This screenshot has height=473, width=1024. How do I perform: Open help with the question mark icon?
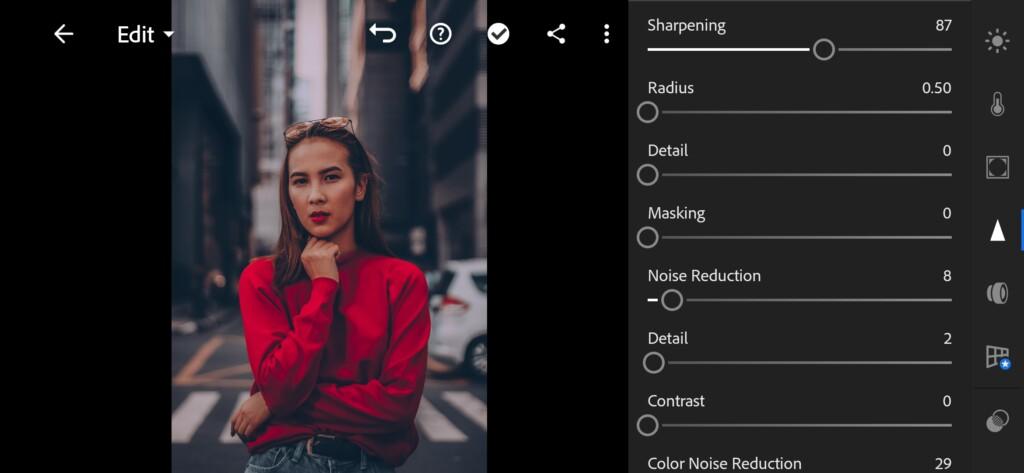tap(441, 34)
